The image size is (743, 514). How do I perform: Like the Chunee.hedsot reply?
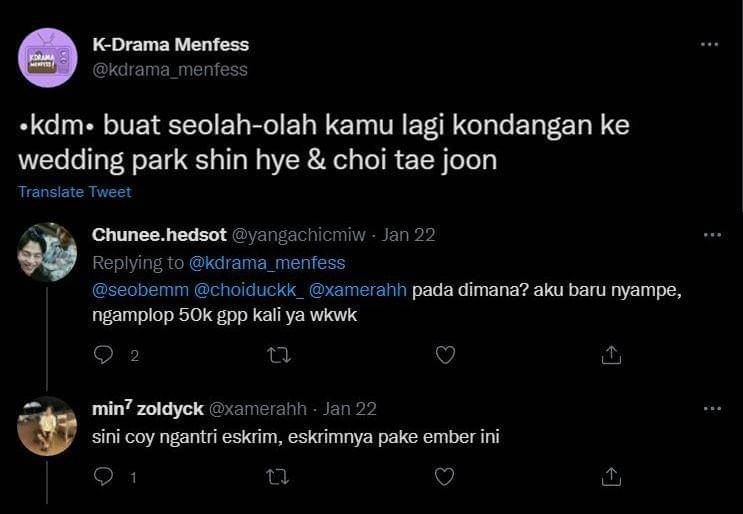click(446, 355)
